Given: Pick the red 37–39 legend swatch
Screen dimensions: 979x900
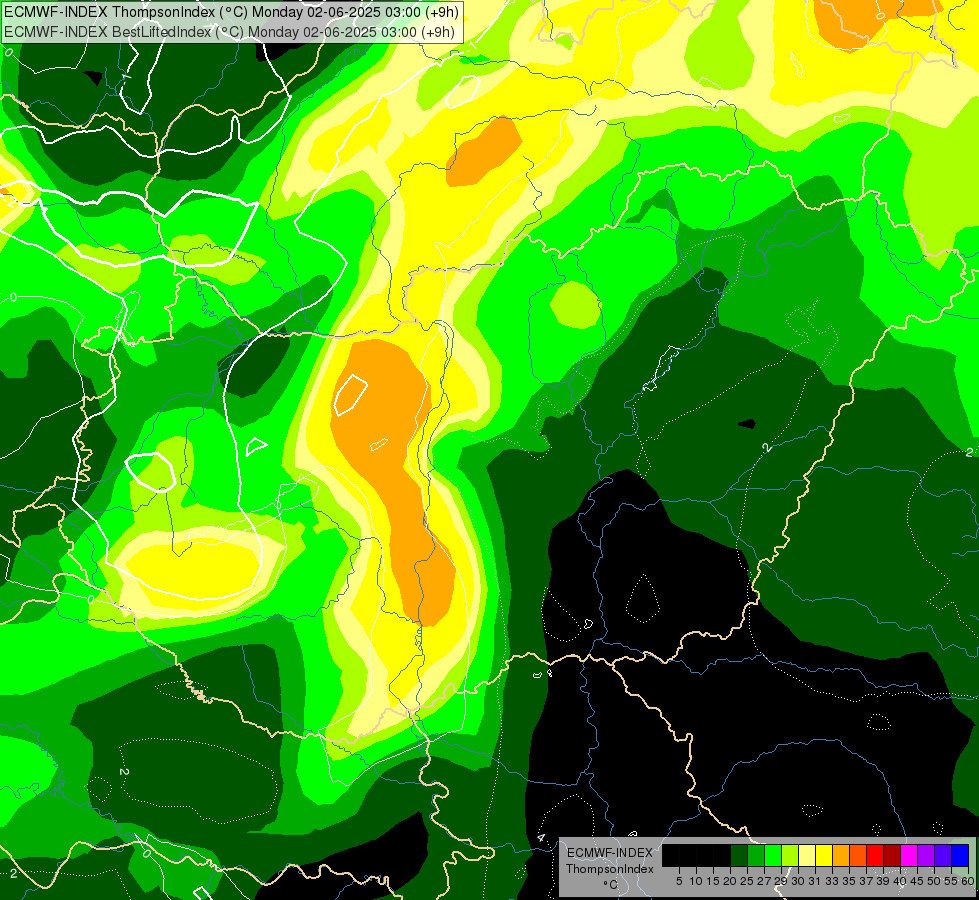Looking at the screenshot, I should [x=875, y=855].
